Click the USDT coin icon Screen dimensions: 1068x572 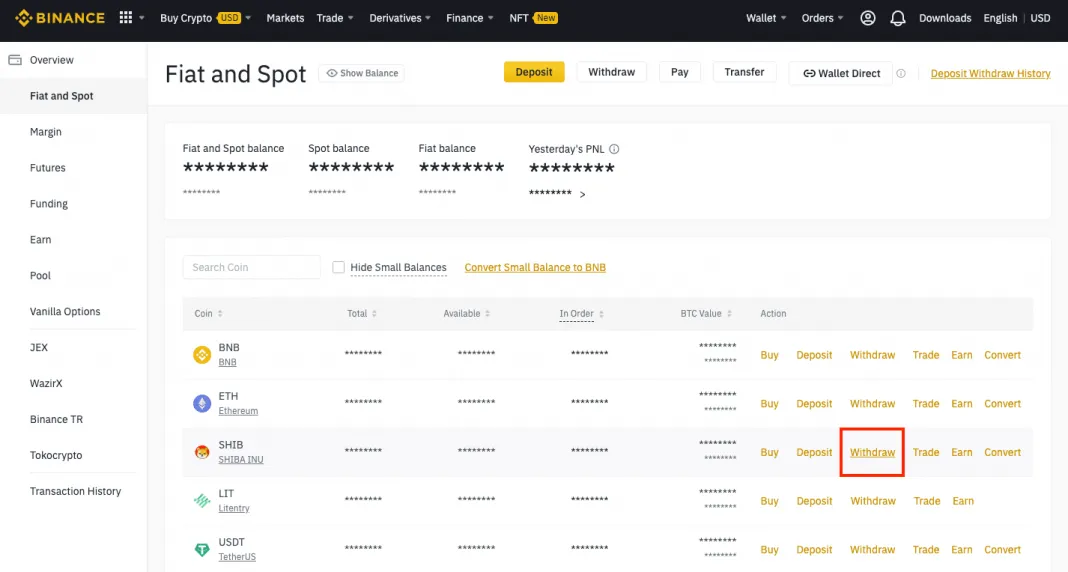202,549
